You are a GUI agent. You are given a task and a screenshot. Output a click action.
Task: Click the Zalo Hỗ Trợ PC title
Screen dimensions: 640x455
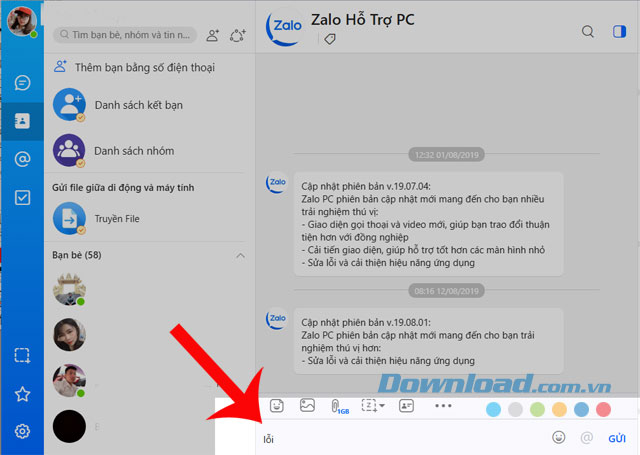363,20
